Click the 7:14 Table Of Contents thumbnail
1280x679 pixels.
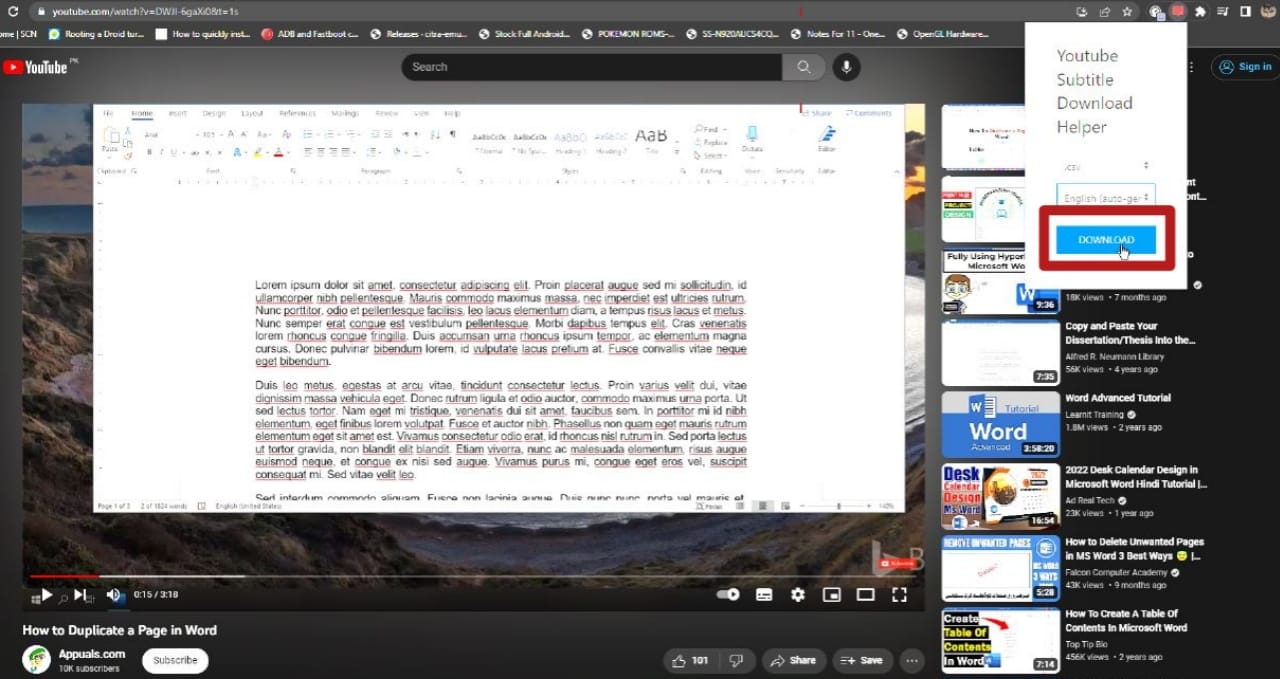(1001, 640)
